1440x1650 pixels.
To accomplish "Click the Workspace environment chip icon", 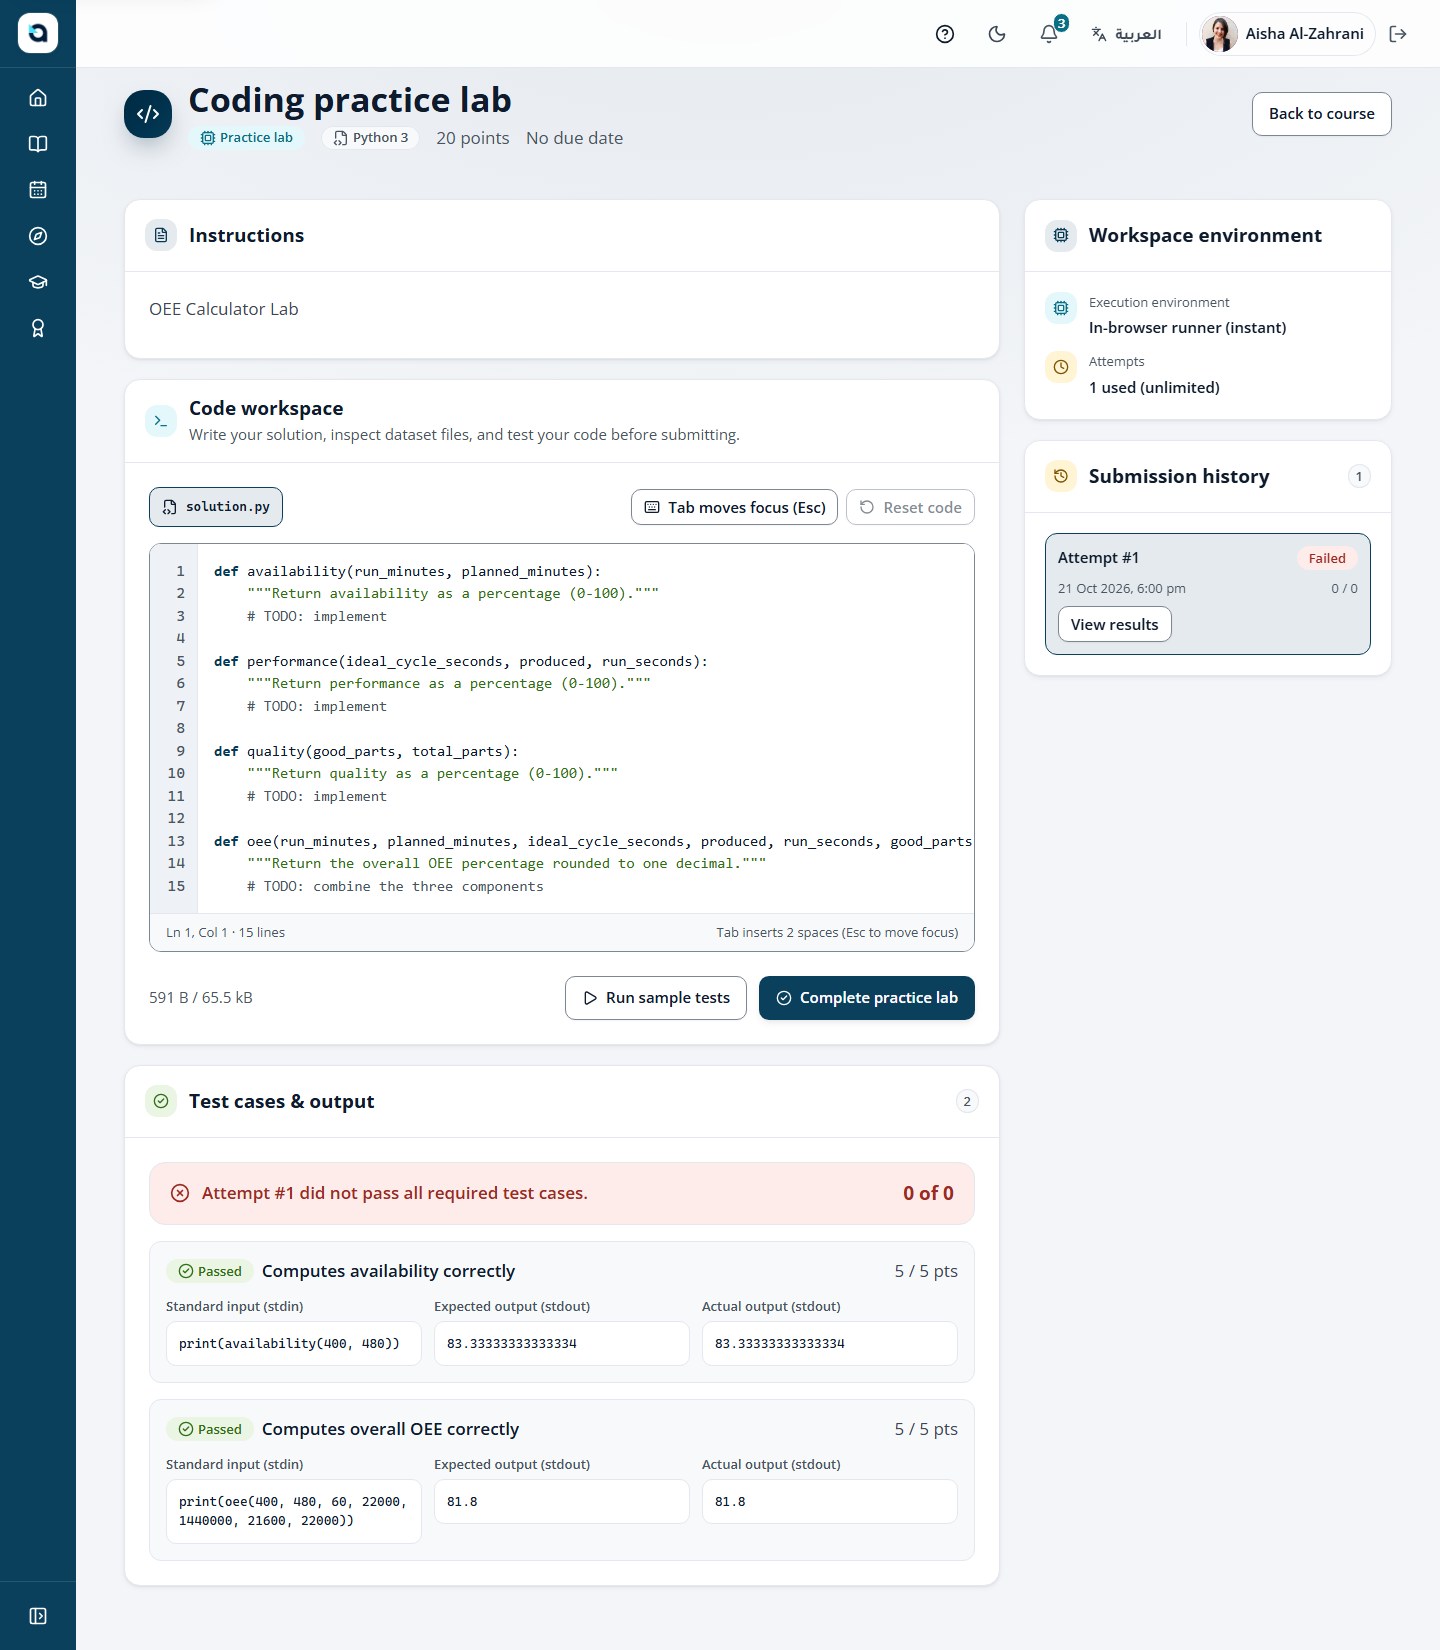I will [x=1061, y=235].
